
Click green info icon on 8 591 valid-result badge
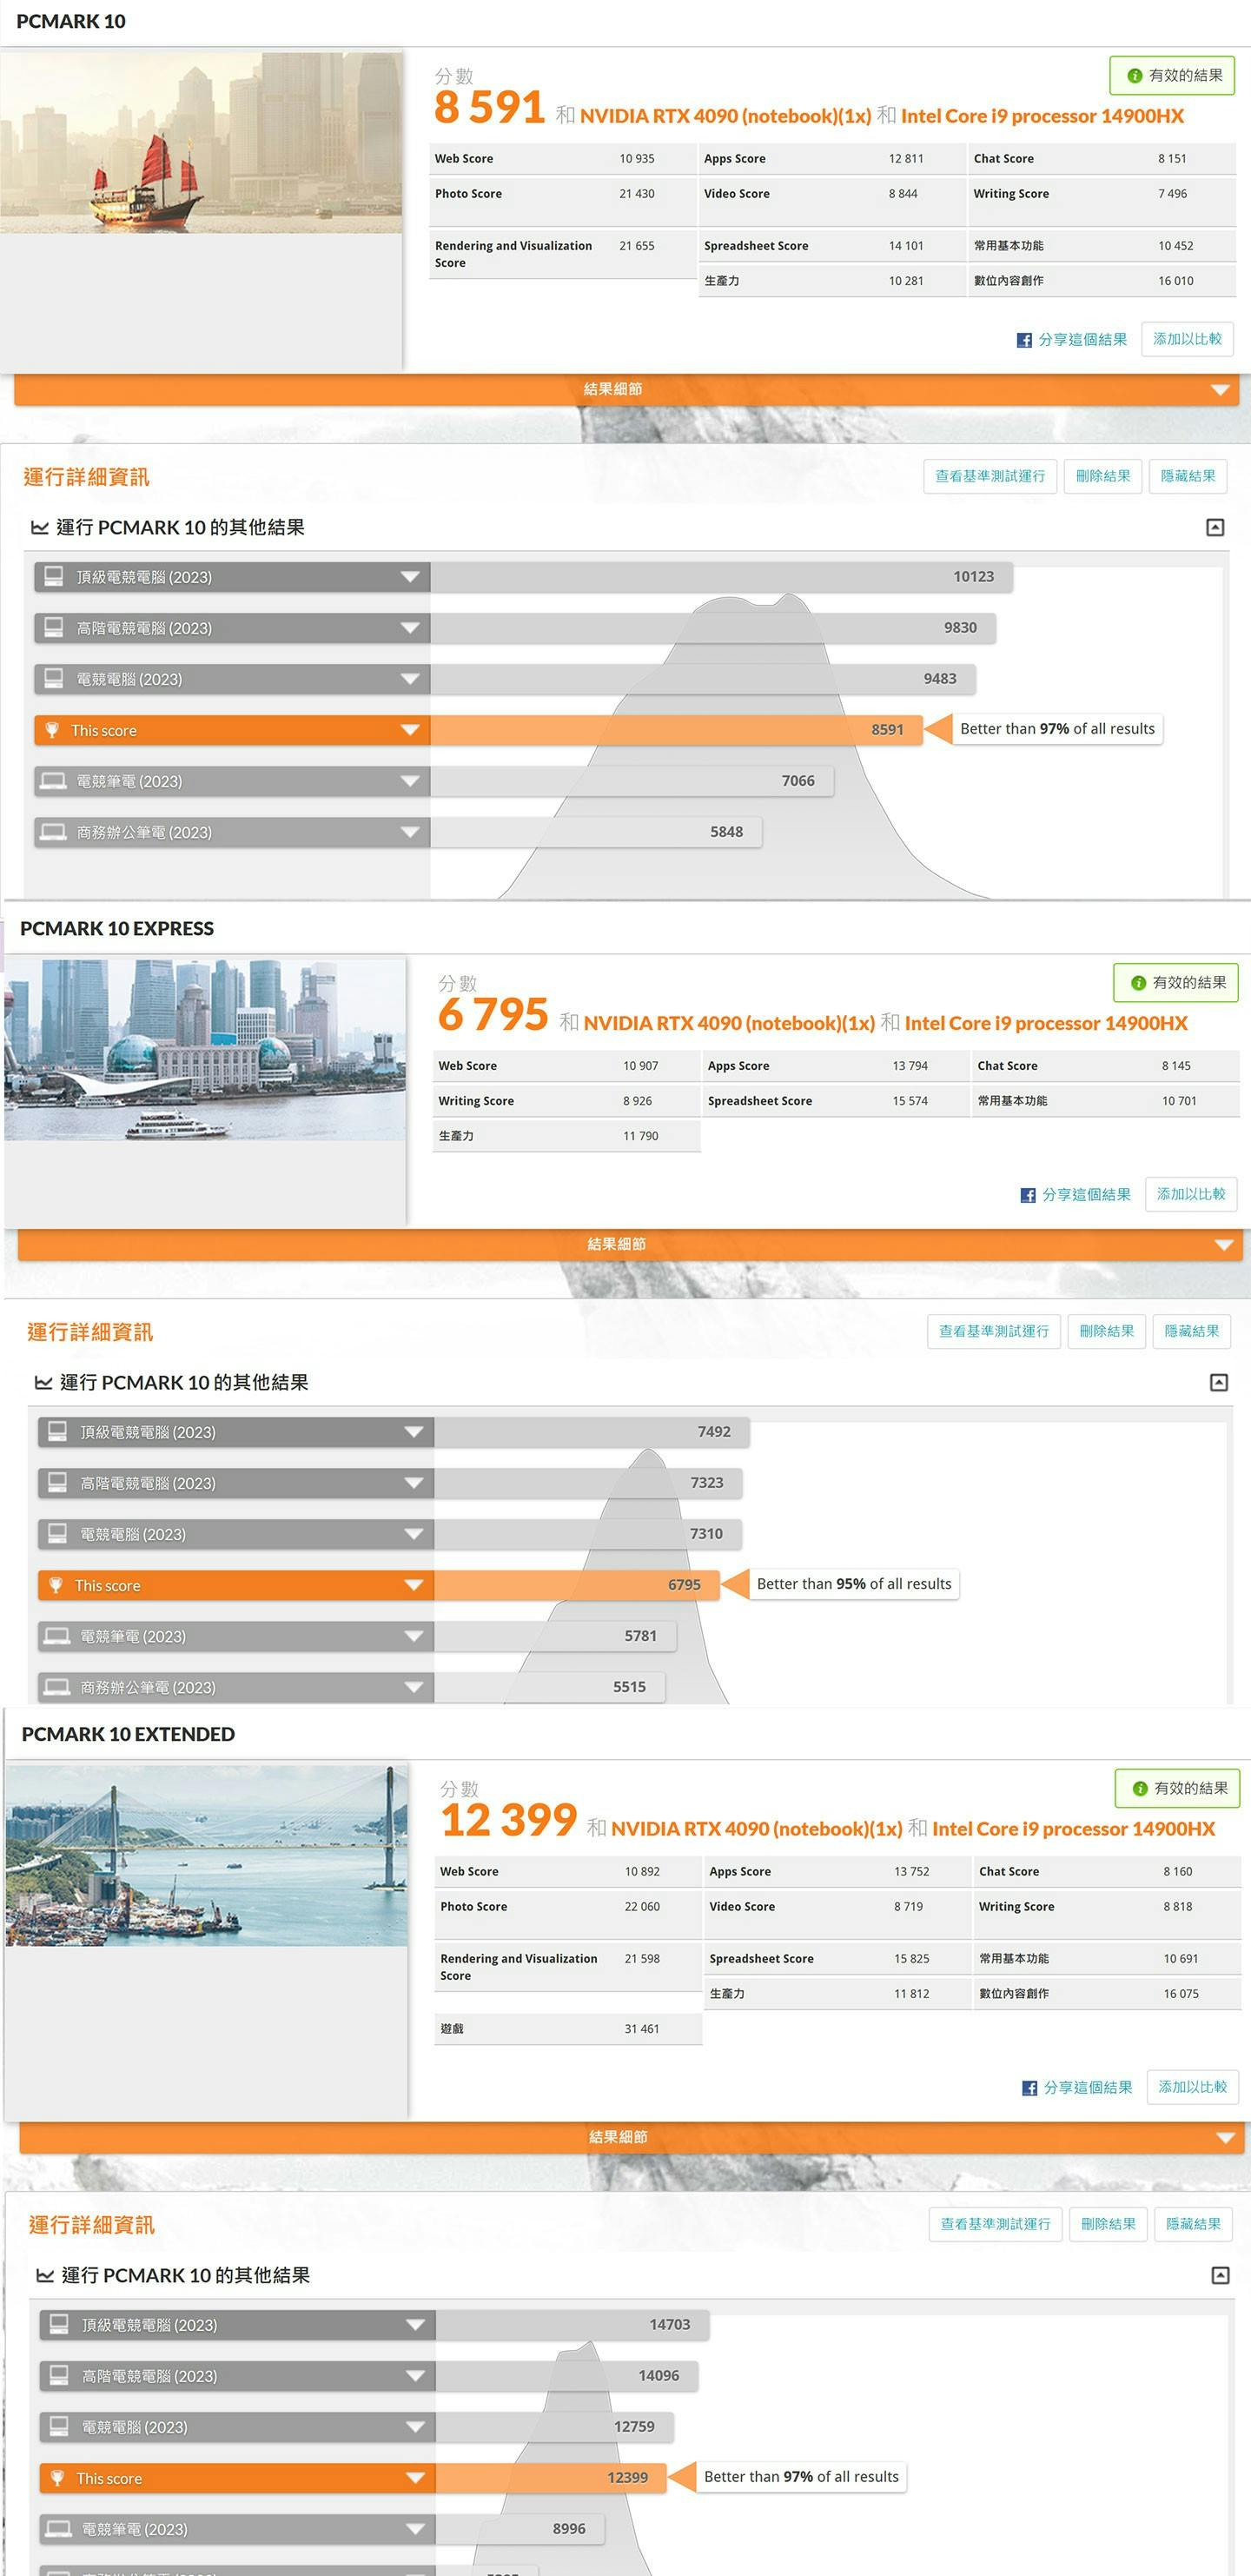[1134, 76]
